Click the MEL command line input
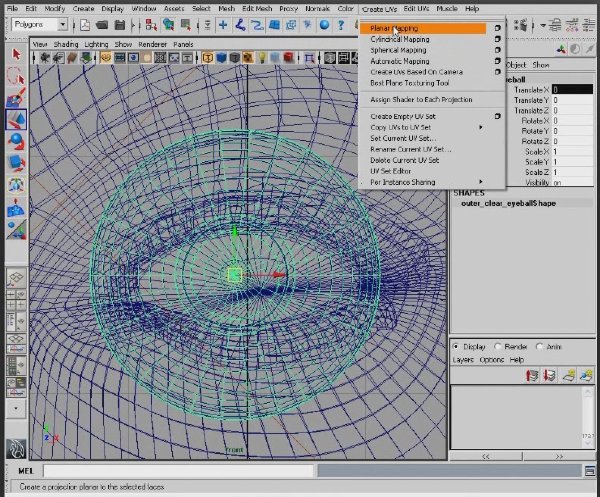Image resolution: width=600 pixels, height=497 pixels. 178,471
